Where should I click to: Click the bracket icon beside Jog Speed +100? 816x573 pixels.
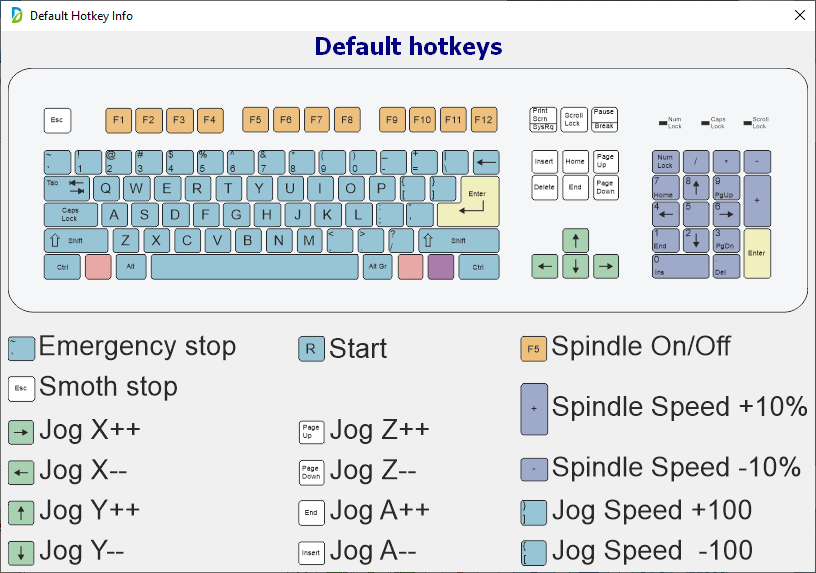(534, 513)
